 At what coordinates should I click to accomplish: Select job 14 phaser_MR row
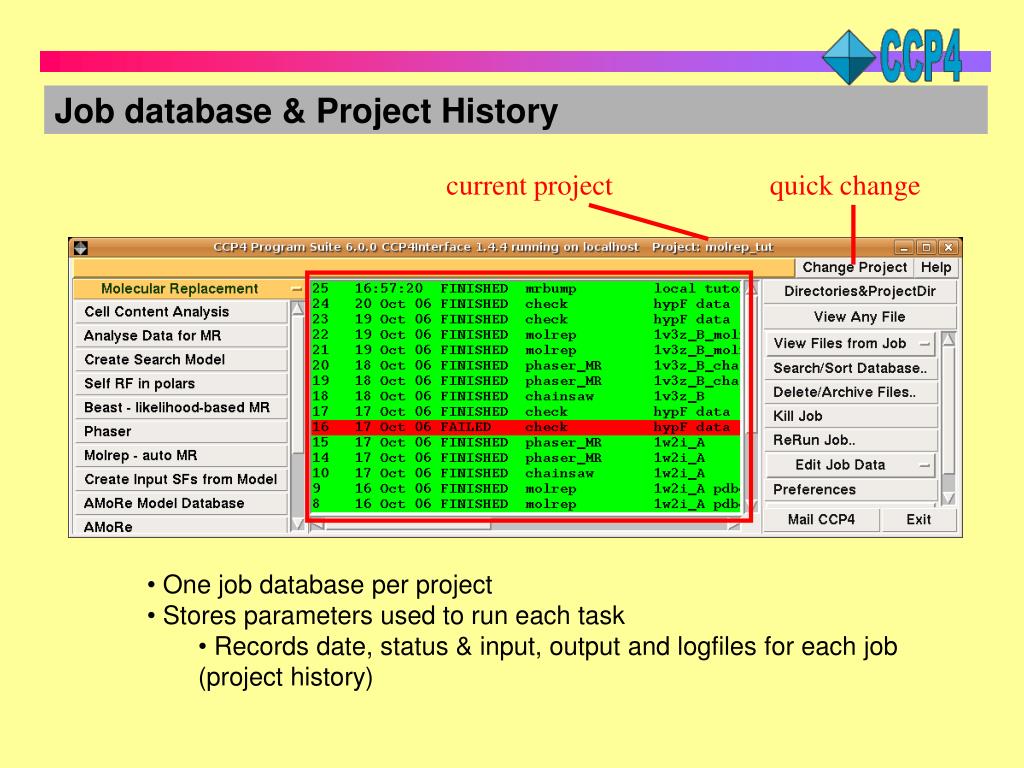(x=526, y=458)
